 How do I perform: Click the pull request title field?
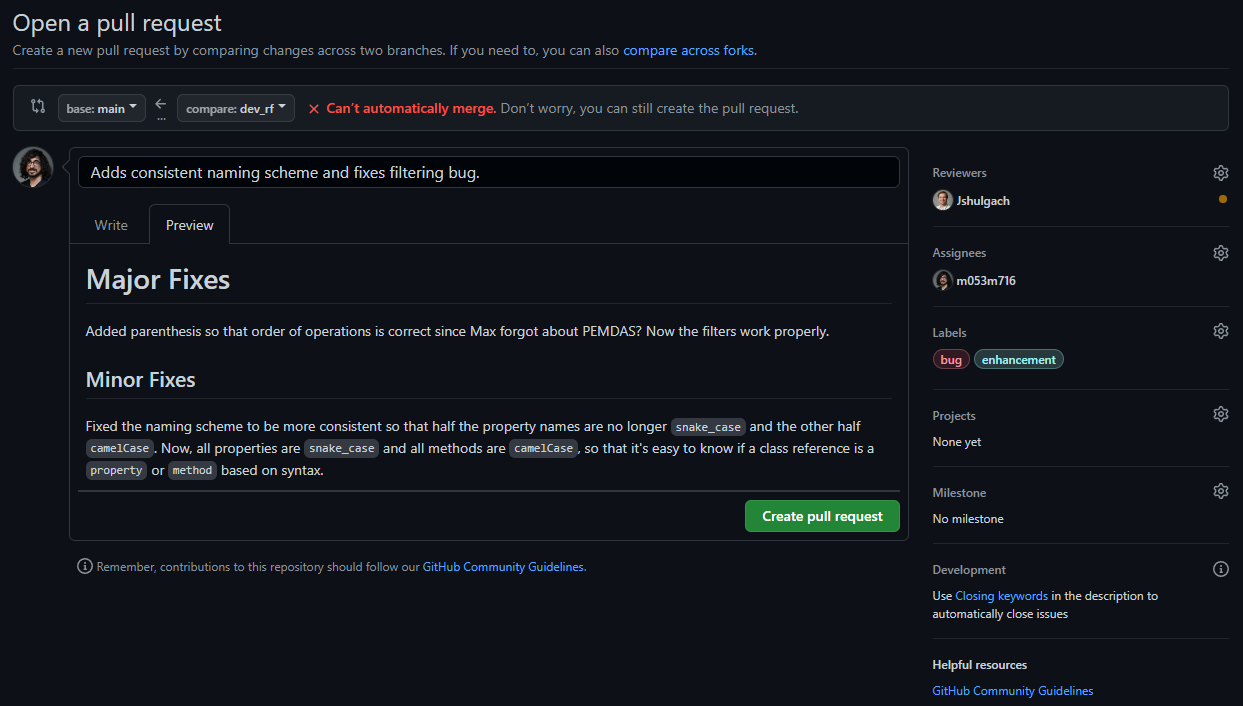coord(488,172)
